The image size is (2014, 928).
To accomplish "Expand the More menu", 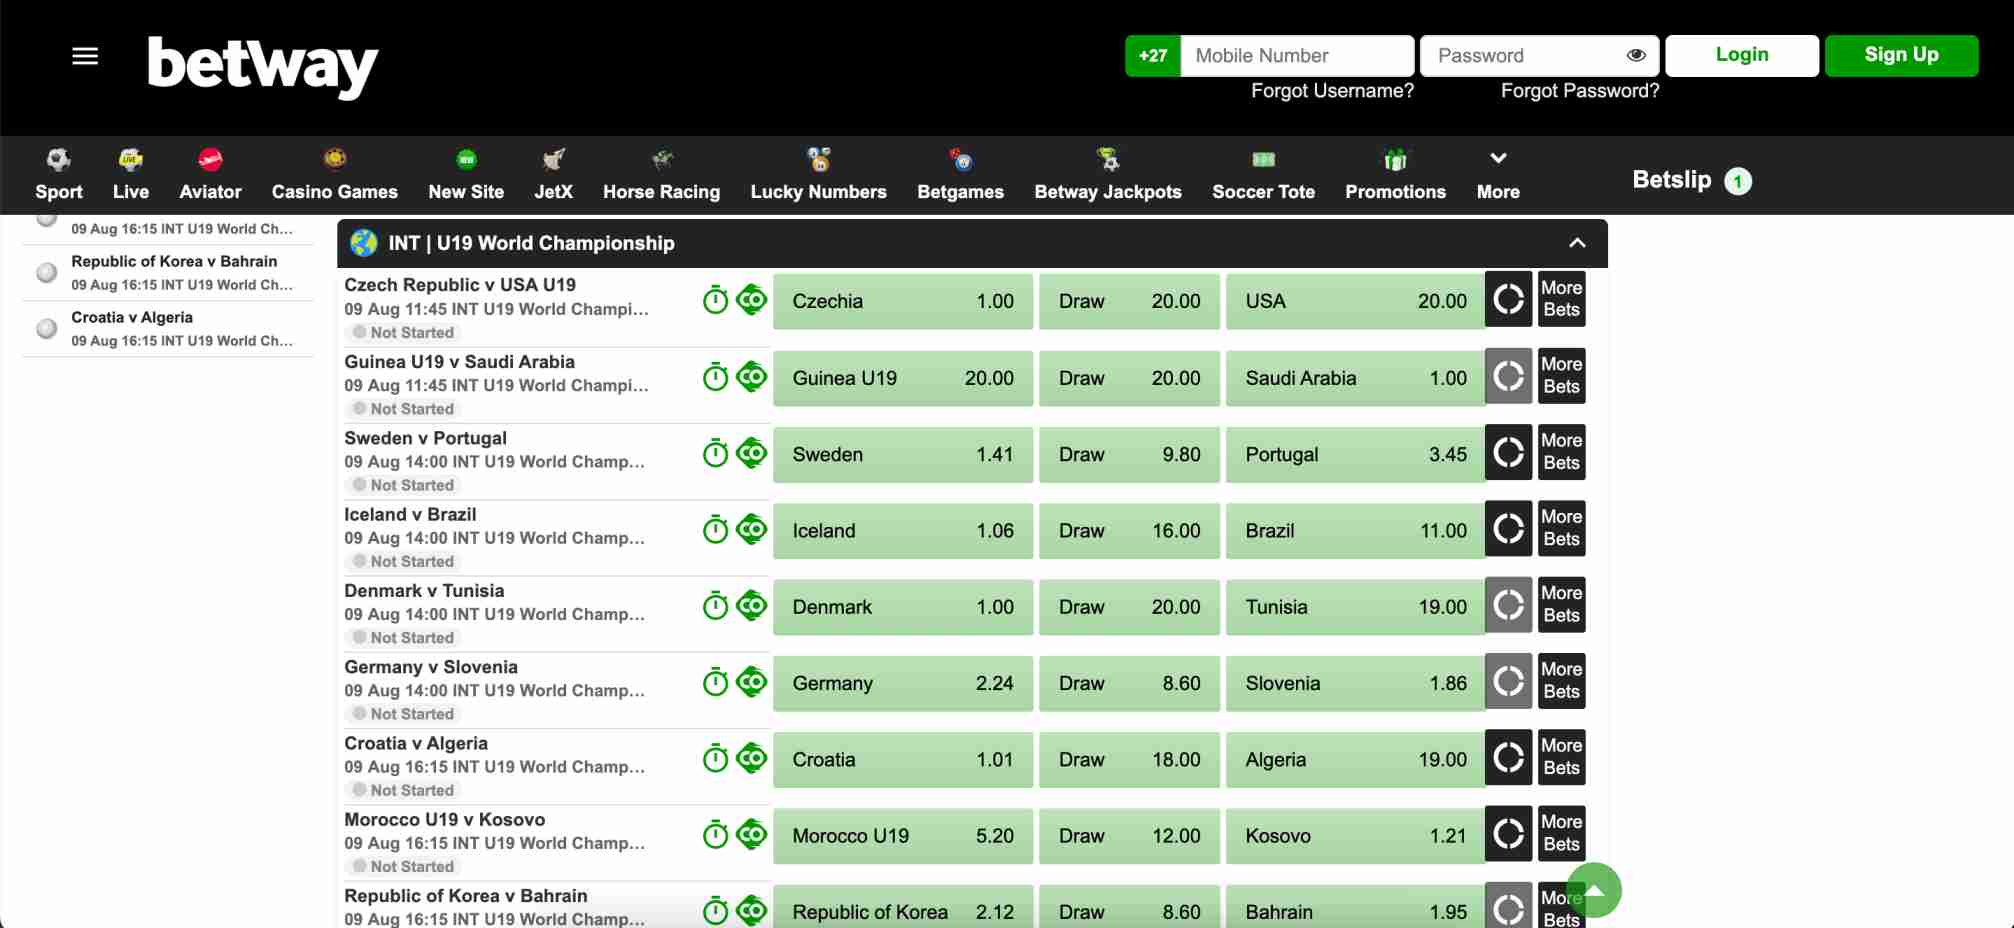I will coord(1498,175).
